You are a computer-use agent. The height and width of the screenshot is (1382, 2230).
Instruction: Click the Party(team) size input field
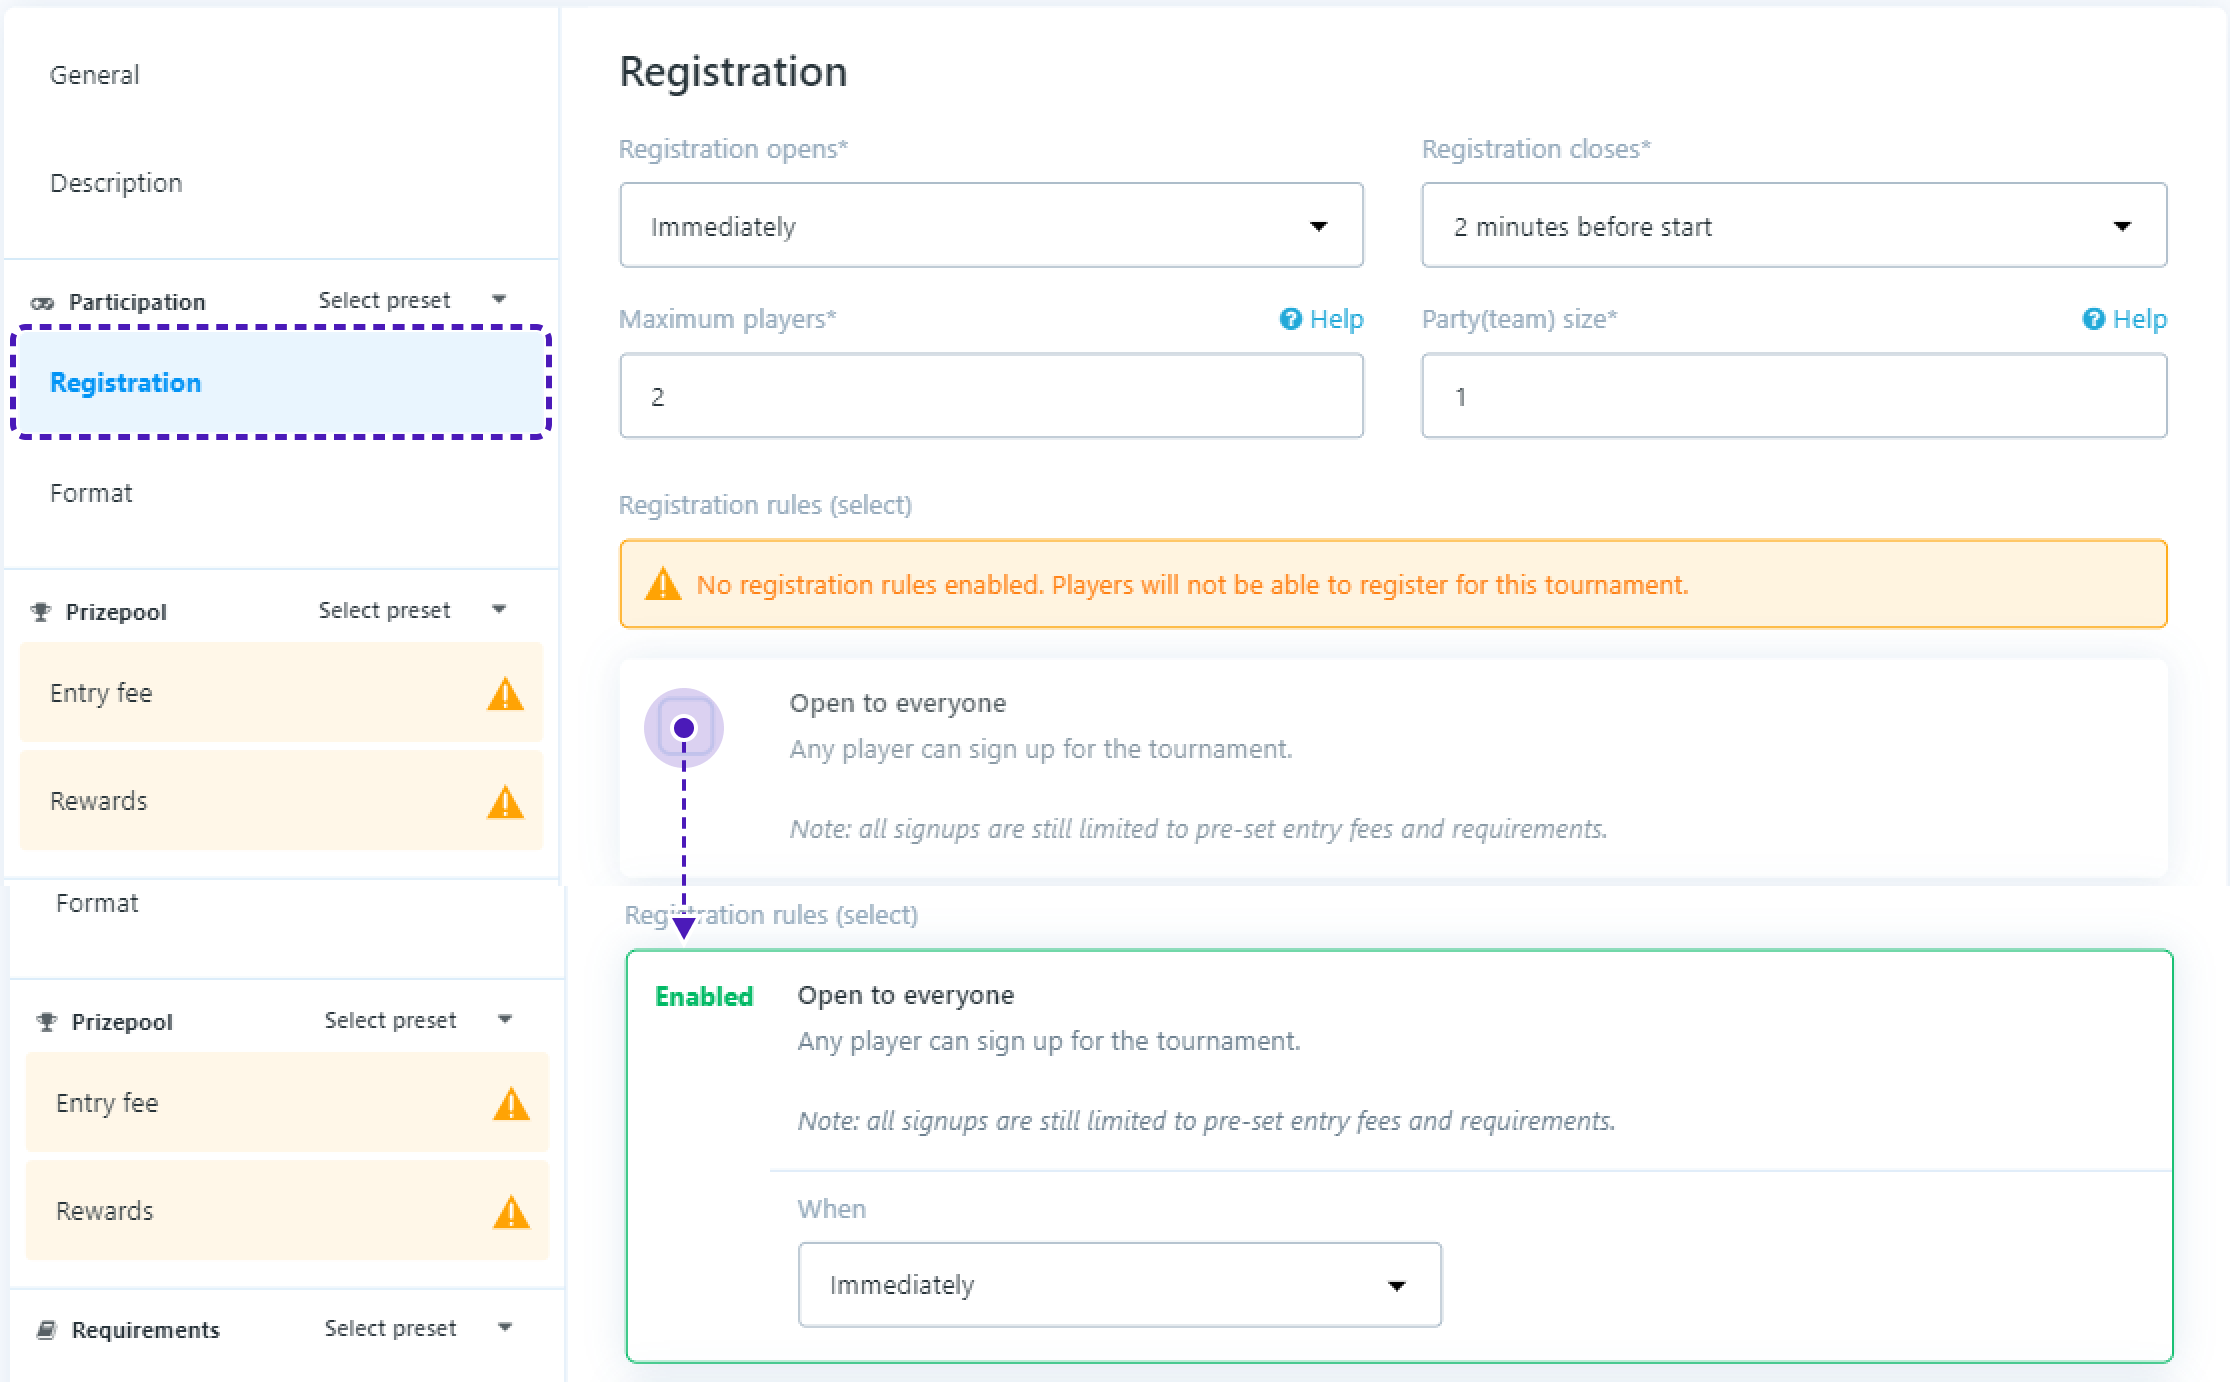click(1793, 396)
